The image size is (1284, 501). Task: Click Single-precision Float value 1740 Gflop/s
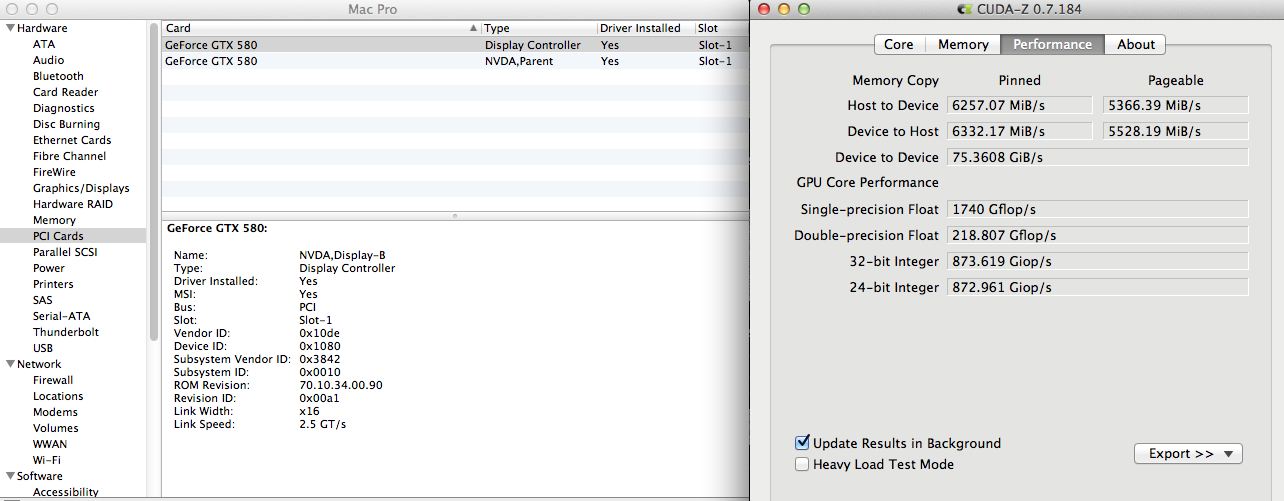click(x=1098, y=209)
